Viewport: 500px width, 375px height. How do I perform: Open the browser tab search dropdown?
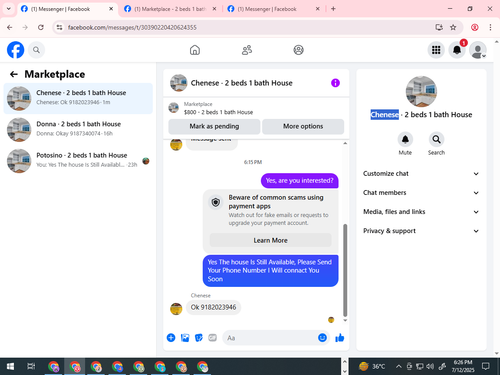pos(9,9)
